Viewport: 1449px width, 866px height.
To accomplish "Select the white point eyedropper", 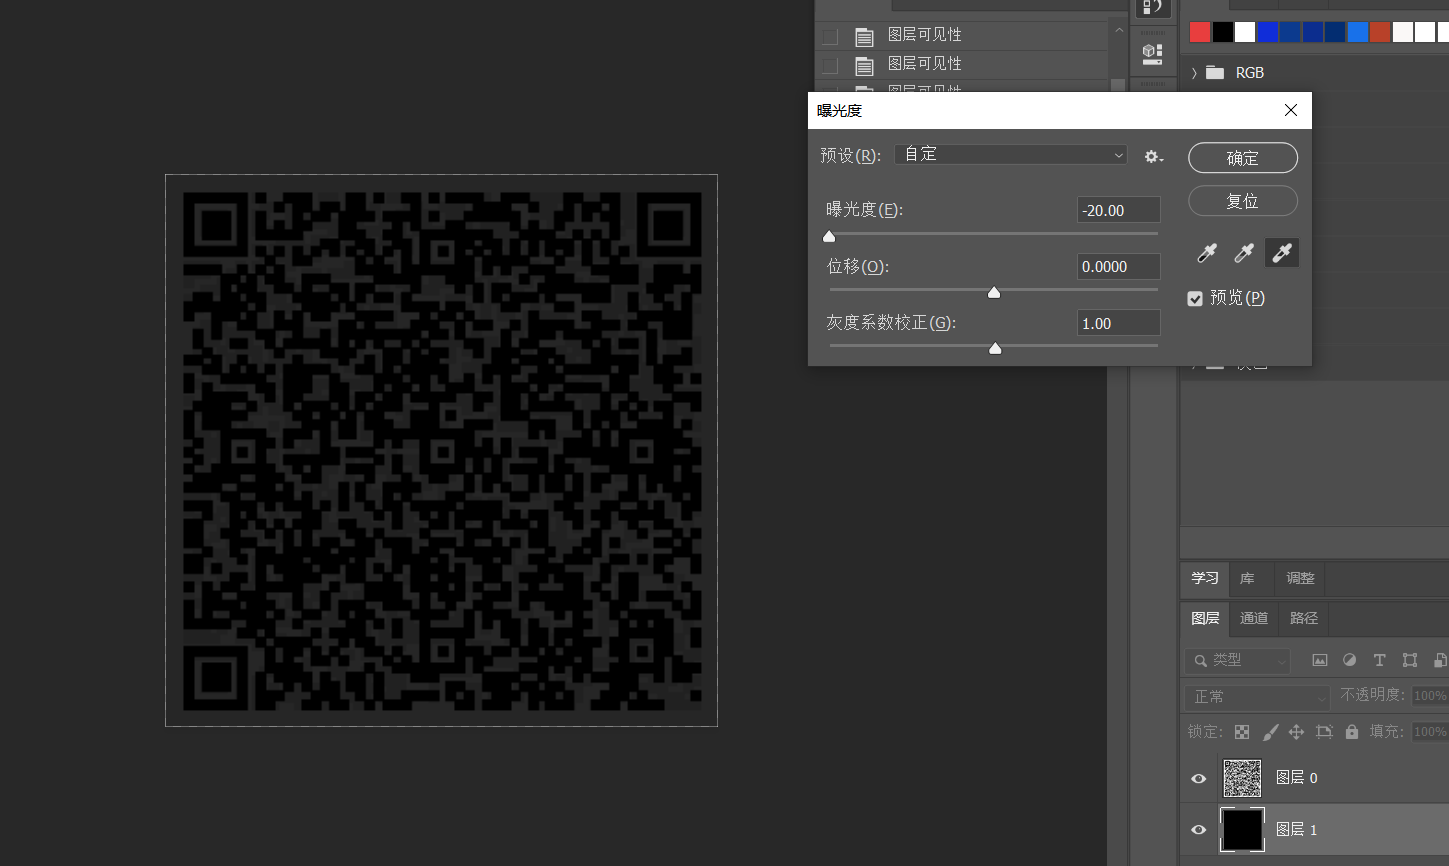I will pyautogui.click(x=1281, y=253).
